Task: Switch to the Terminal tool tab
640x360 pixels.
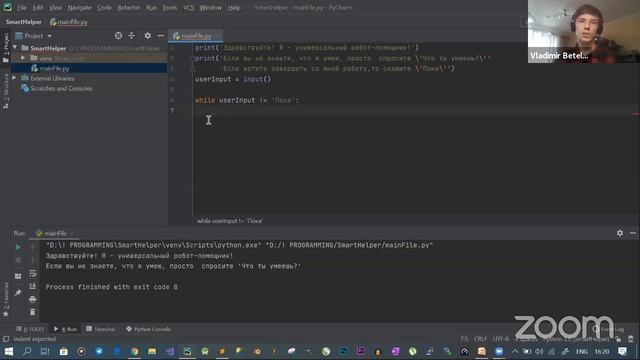Action: (100, 329)
